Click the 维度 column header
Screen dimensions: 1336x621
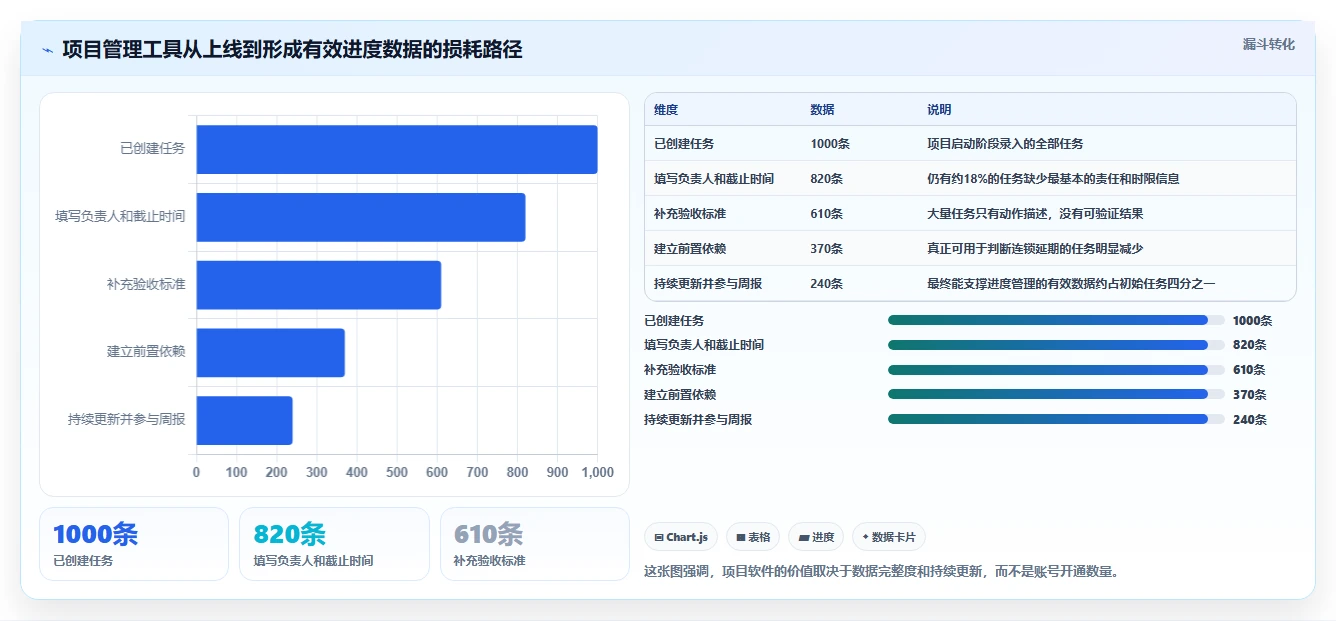click(666, 110)
